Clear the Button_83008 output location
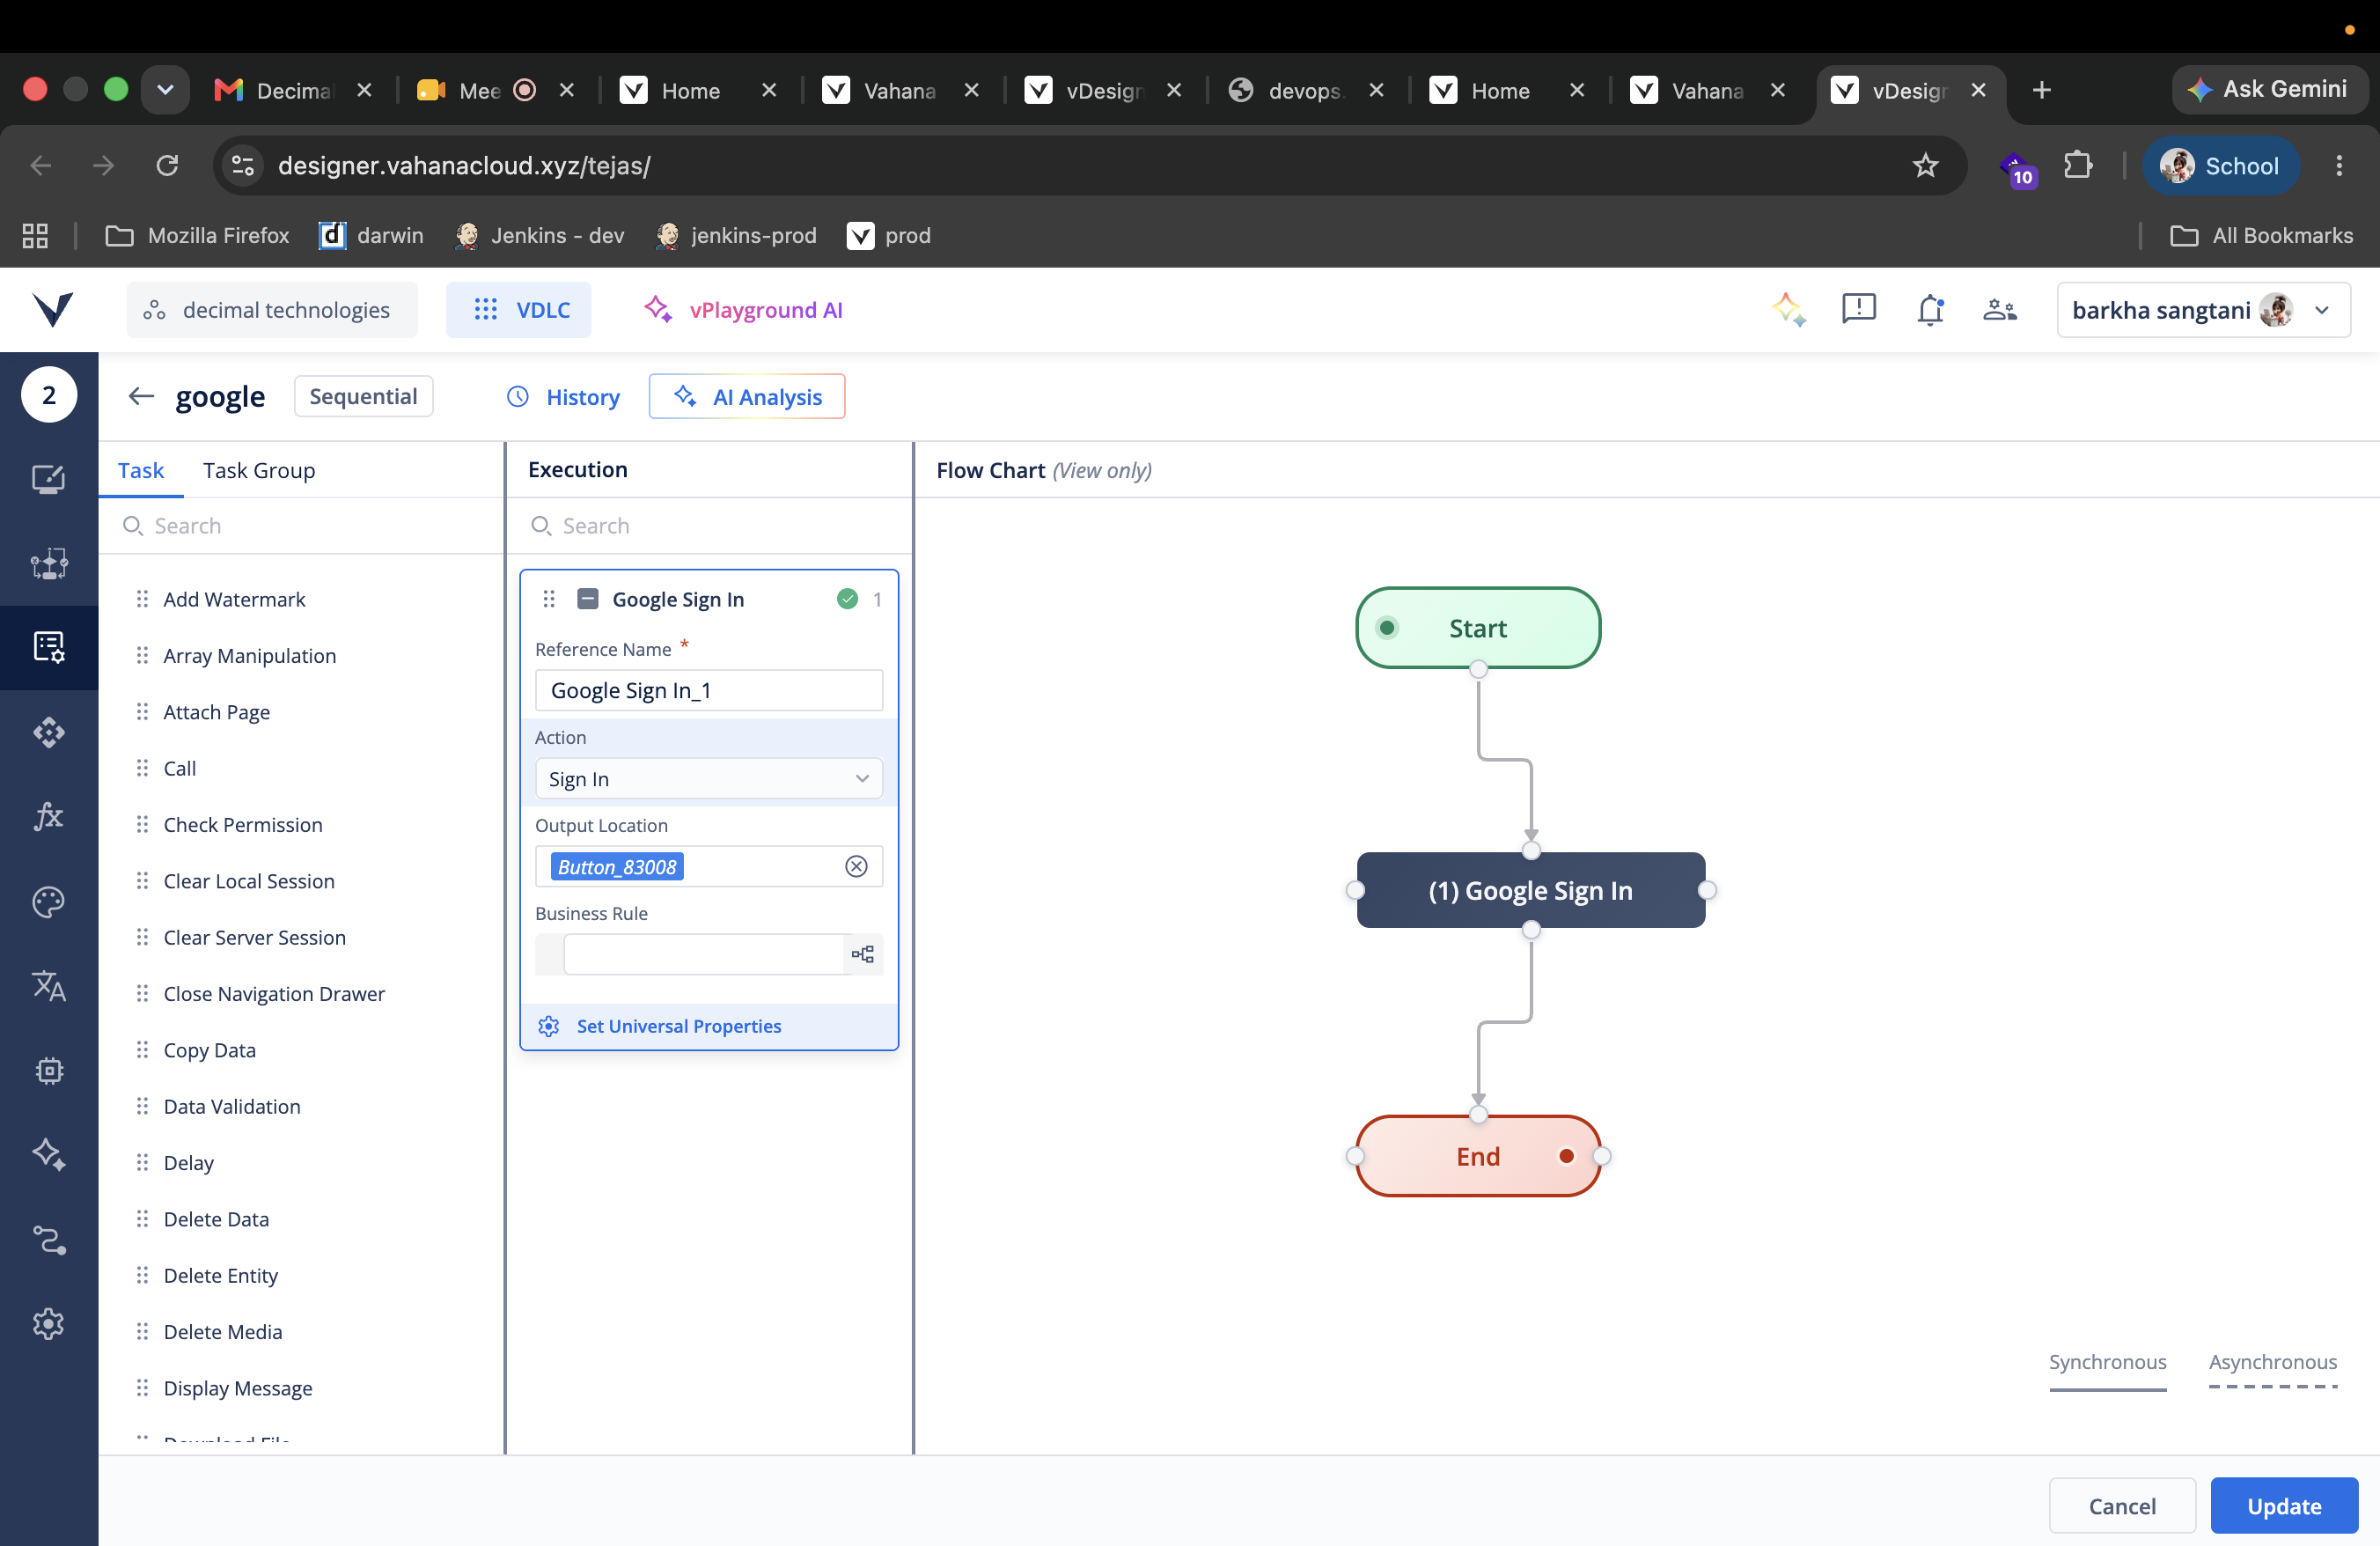This screenshot has width=2380, height=1546. pos(856,867)
